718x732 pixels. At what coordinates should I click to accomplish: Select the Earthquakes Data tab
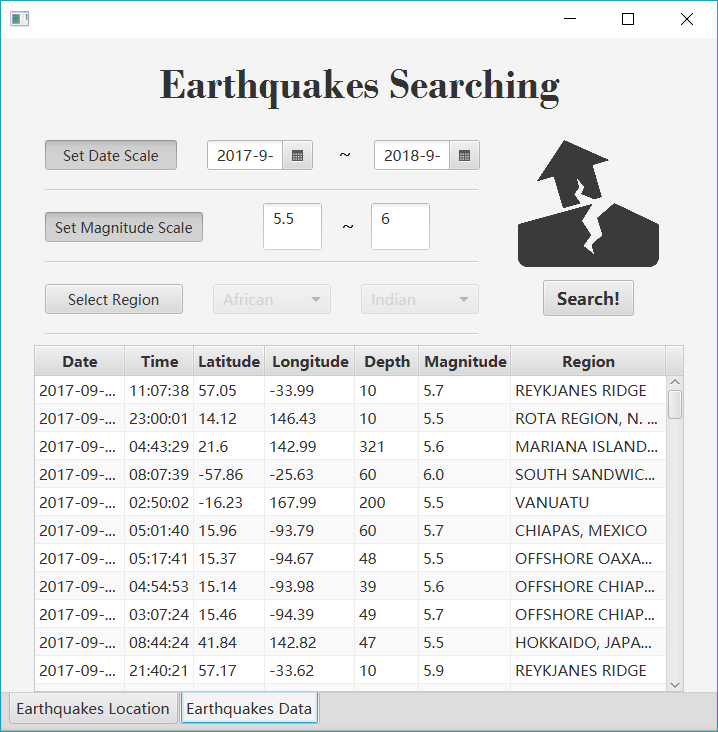pos(249,708)
